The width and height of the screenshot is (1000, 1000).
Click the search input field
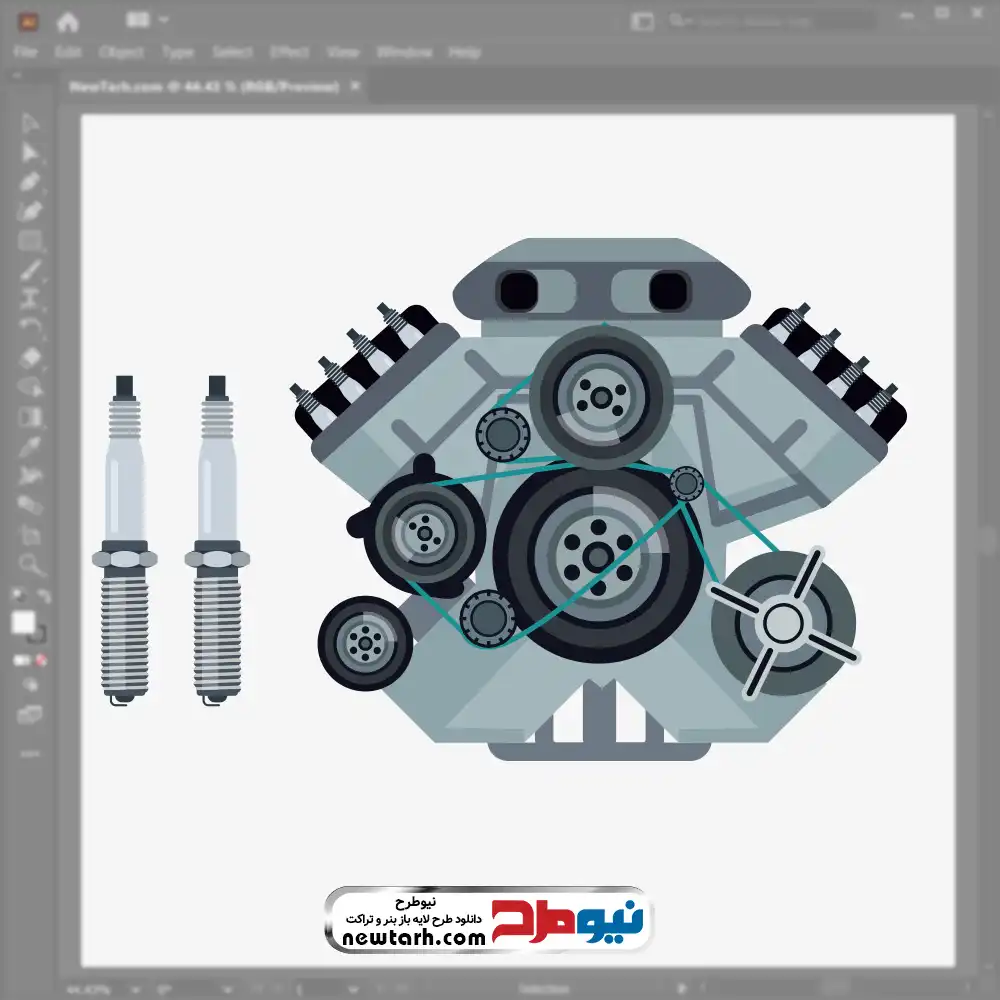coord(770,21)
